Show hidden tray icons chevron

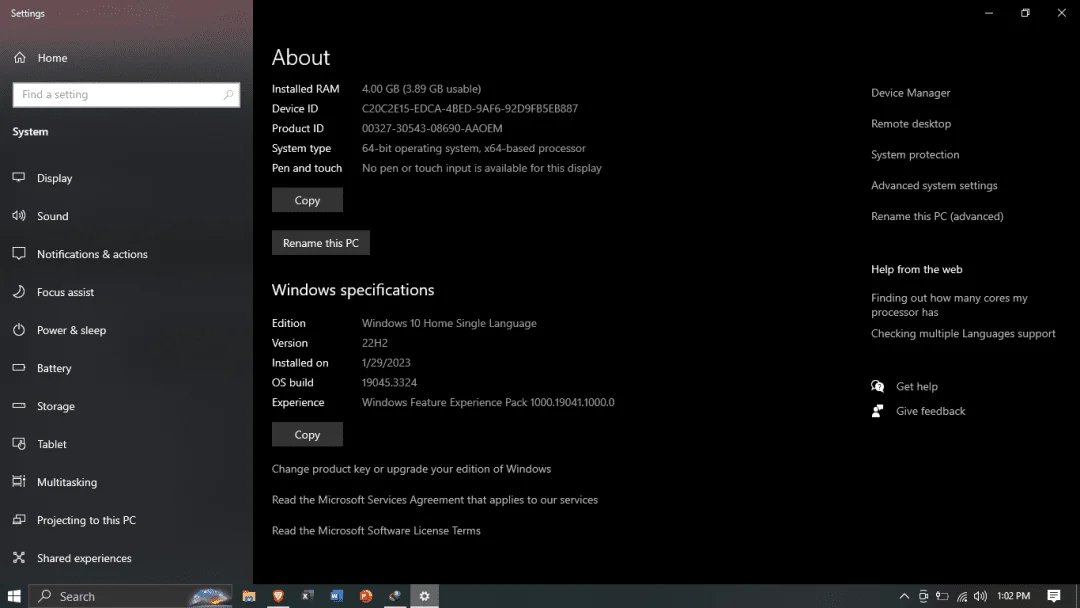coord(904,596)
